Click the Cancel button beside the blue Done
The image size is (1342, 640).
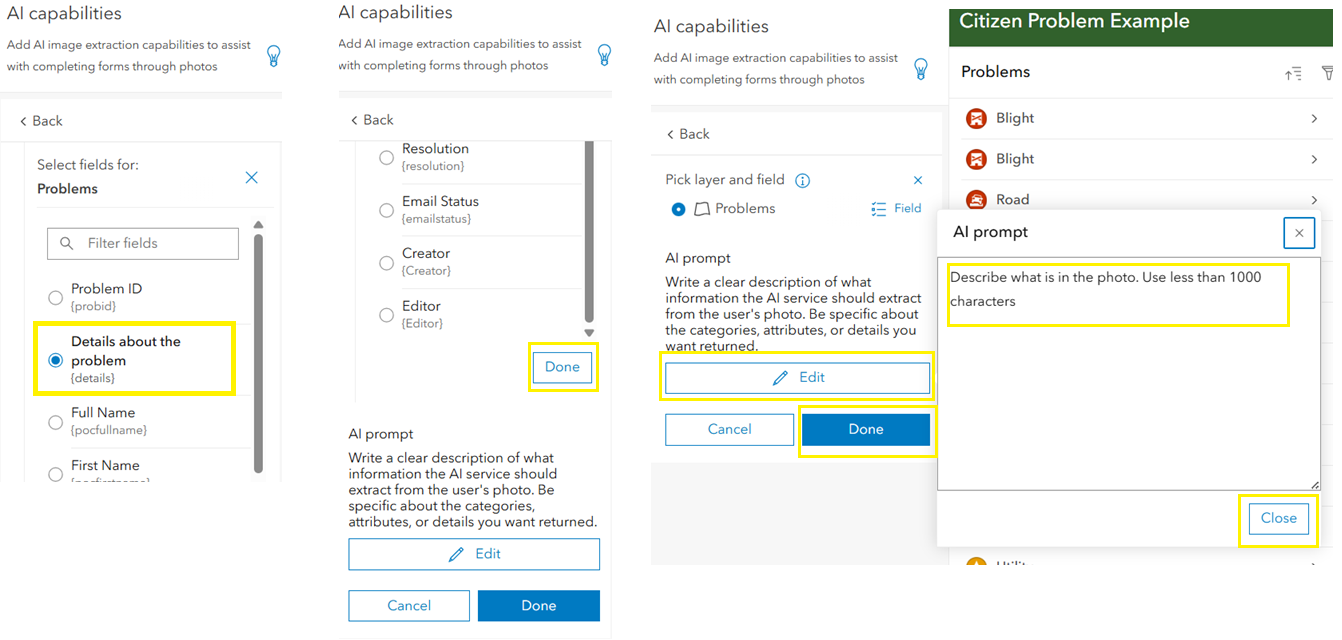(729, 429)
